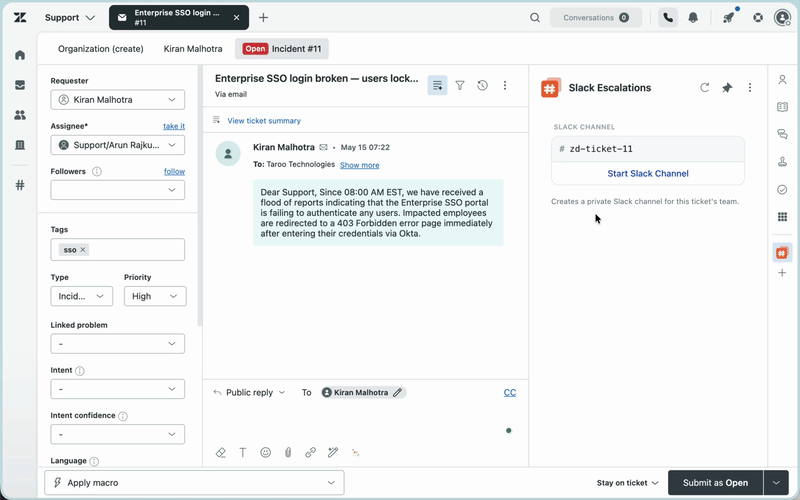
Task: Open side conversations icon in right rail
Action: click(782, 135)
